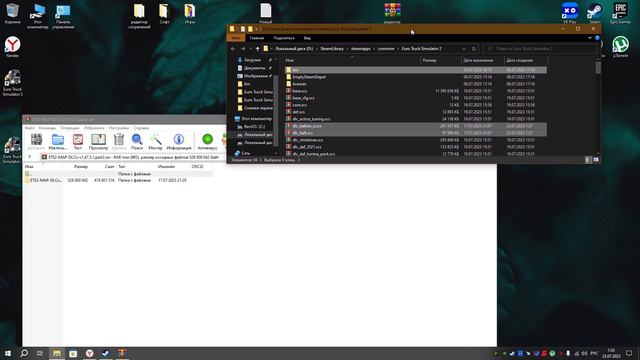Click Extract To in the WinRAR toolbar

tap(58, 142)
